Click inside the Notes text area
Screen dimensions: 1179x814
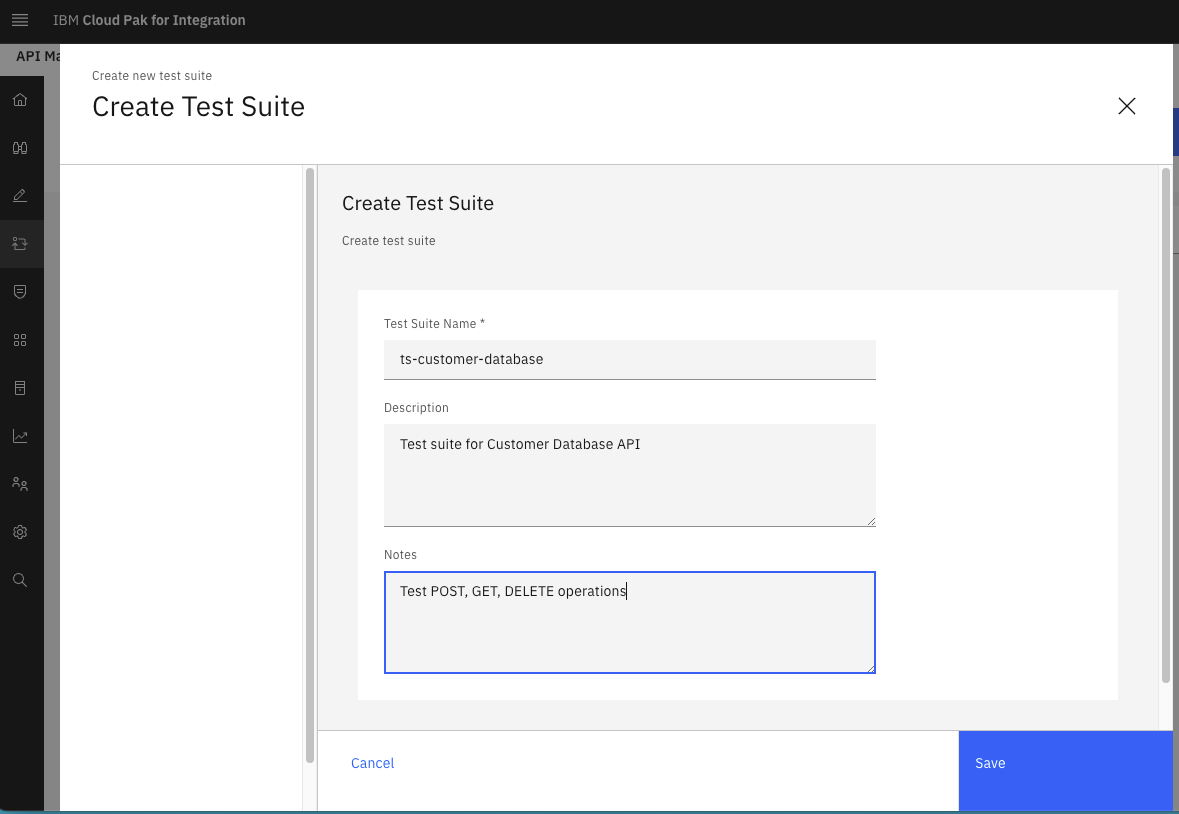(629, 622)
